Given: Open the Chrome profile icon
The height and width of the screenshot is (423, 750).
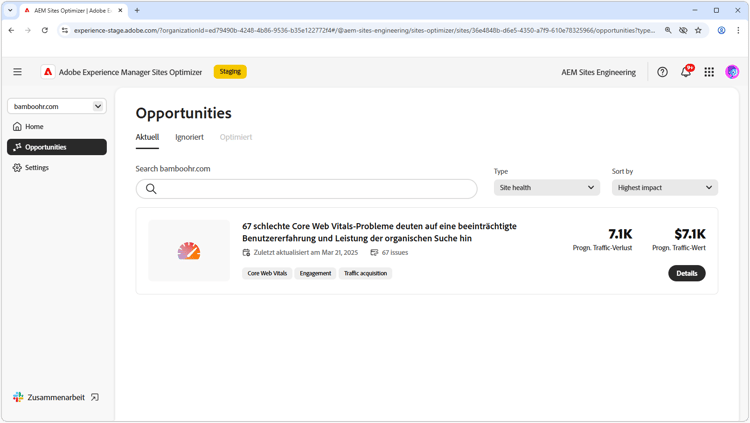Looking at the screenshot, I should (x=721, y=30).
